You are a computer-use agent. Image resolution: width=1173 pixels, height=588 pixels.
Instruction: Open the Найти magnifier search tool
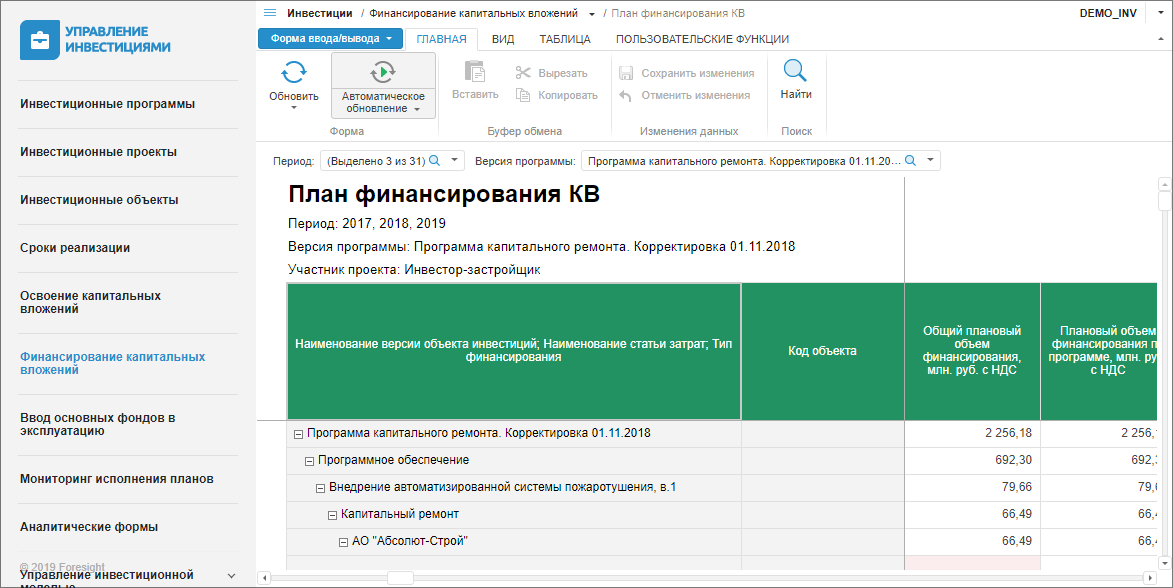(x=795, y=71)
